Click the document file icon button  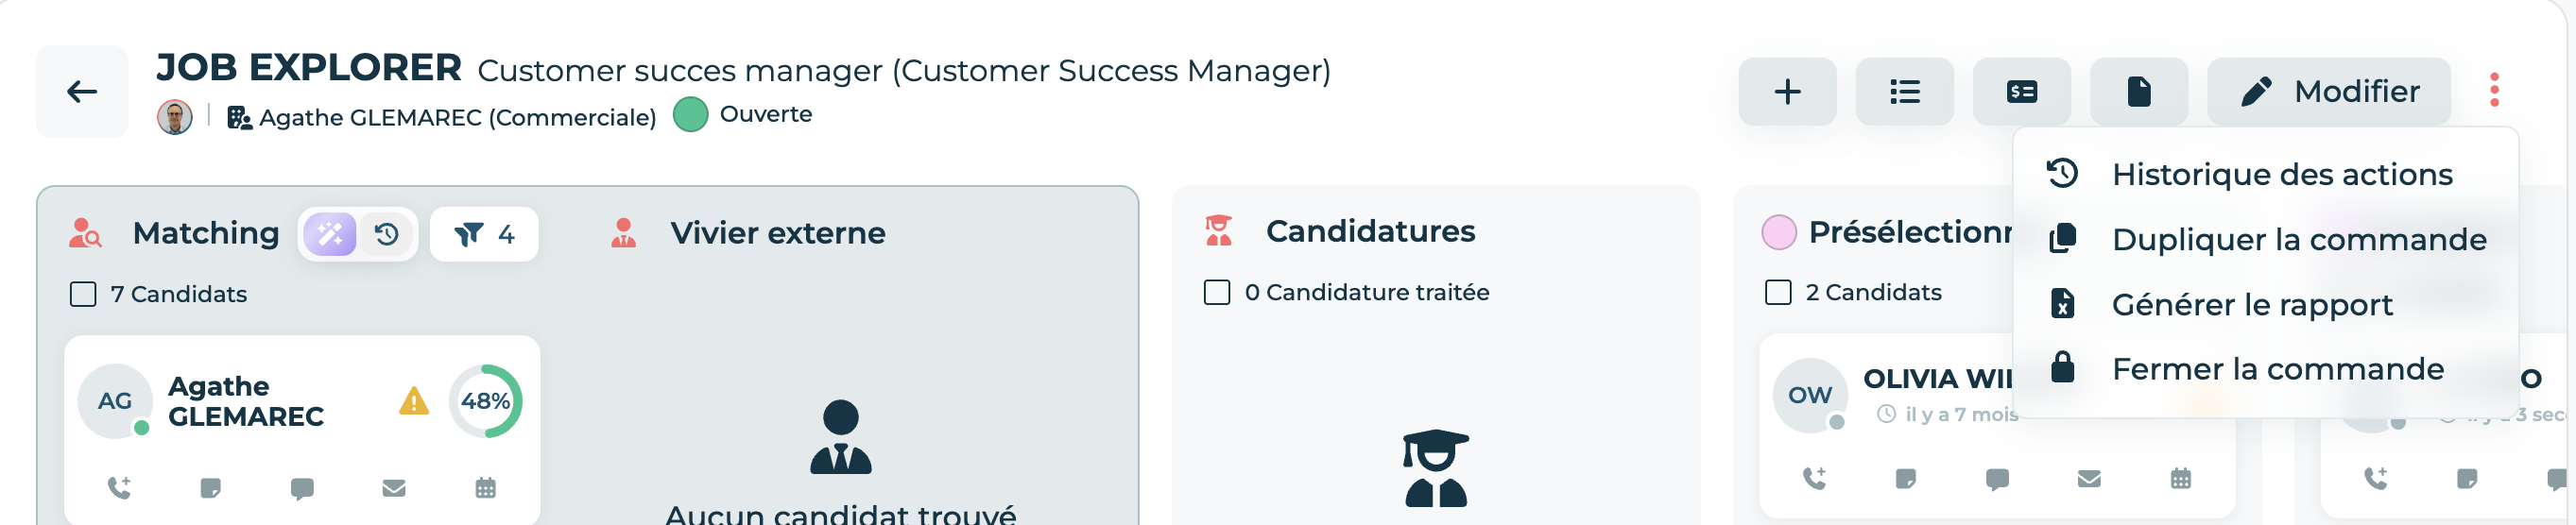pyautogui.click(x=2138, y=92)
